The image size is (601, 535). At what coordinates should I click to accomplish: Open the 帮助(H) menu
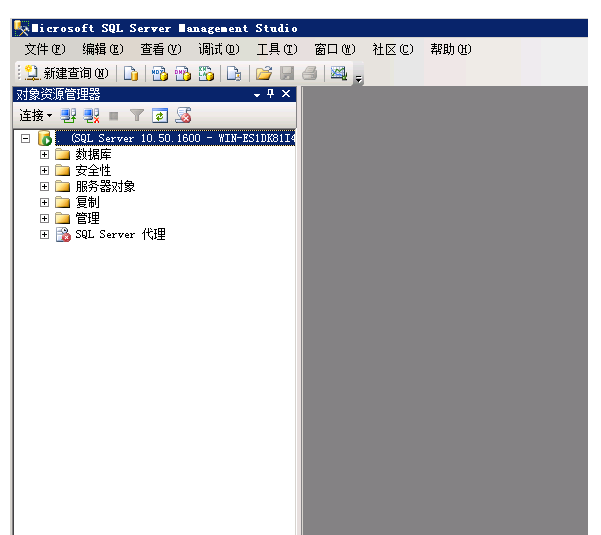pos(451,49)
